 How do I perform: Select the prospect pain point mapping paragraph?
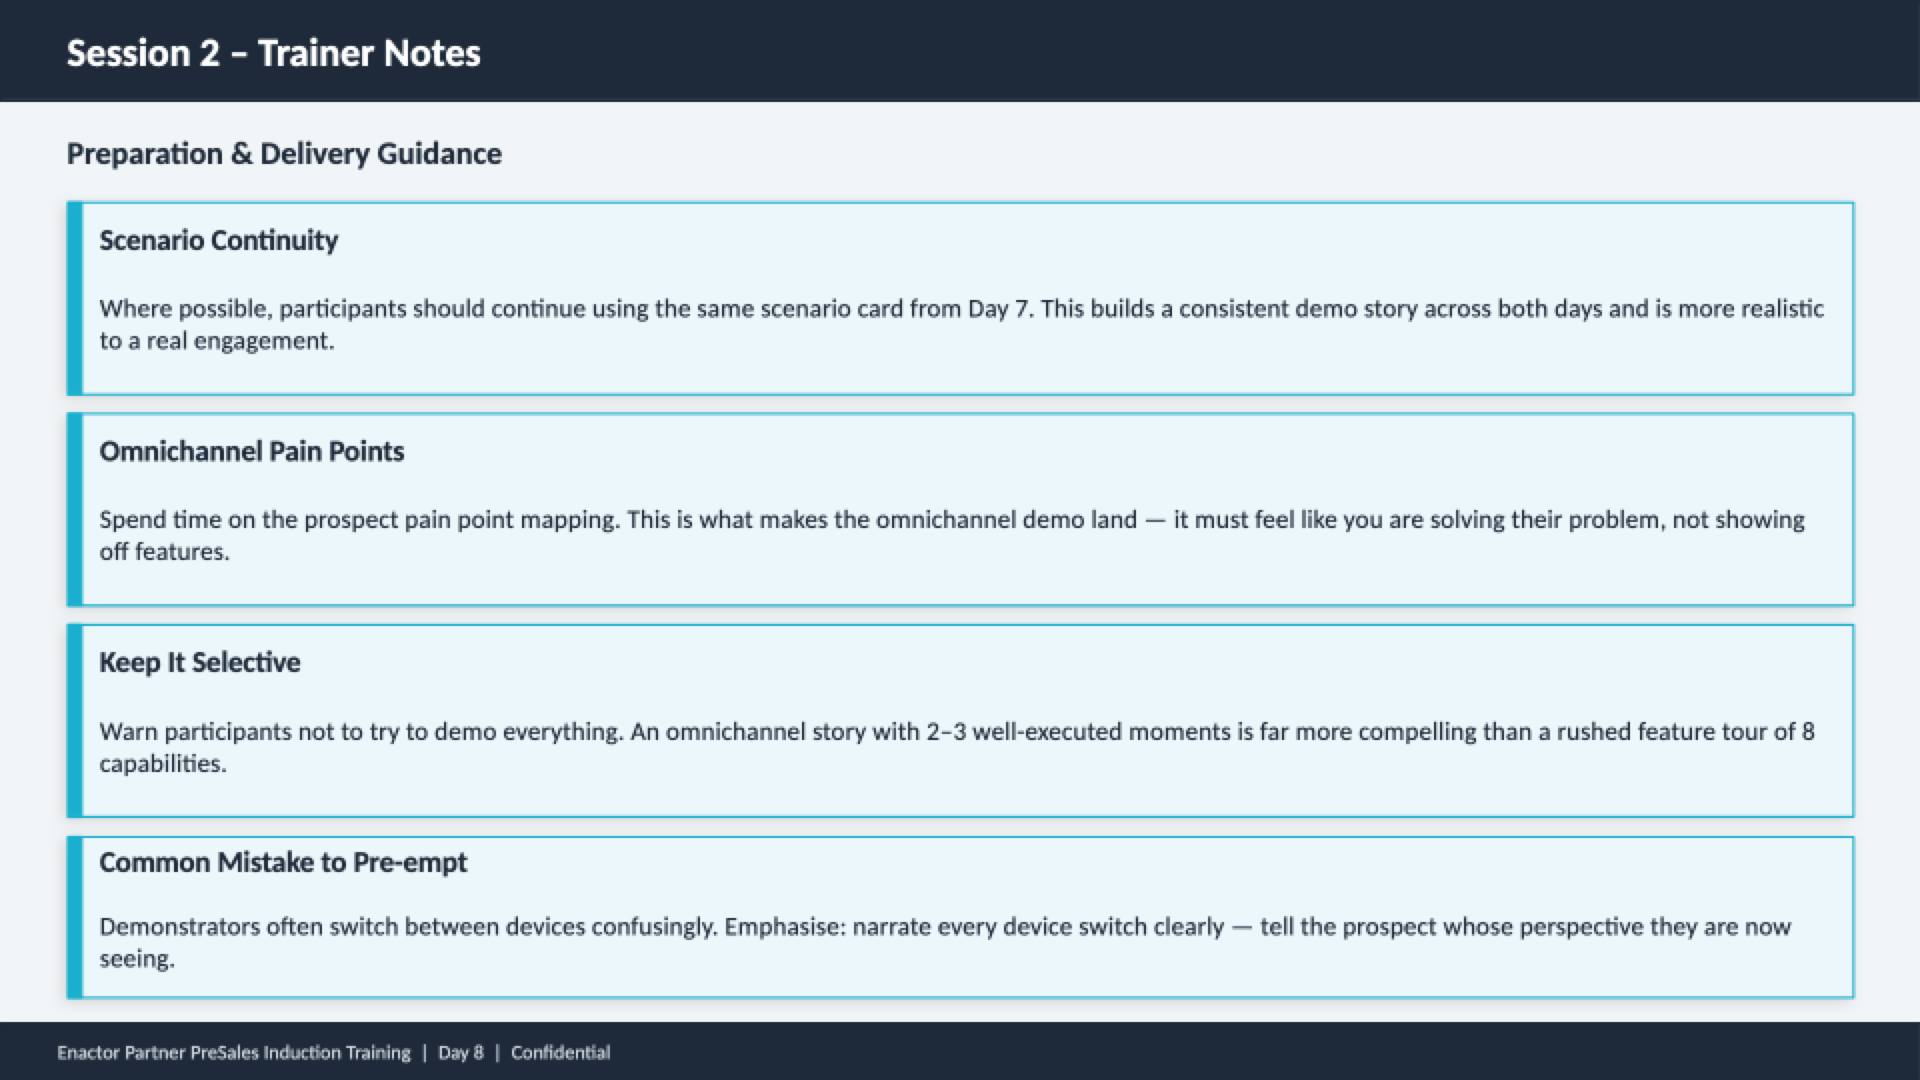951,535
